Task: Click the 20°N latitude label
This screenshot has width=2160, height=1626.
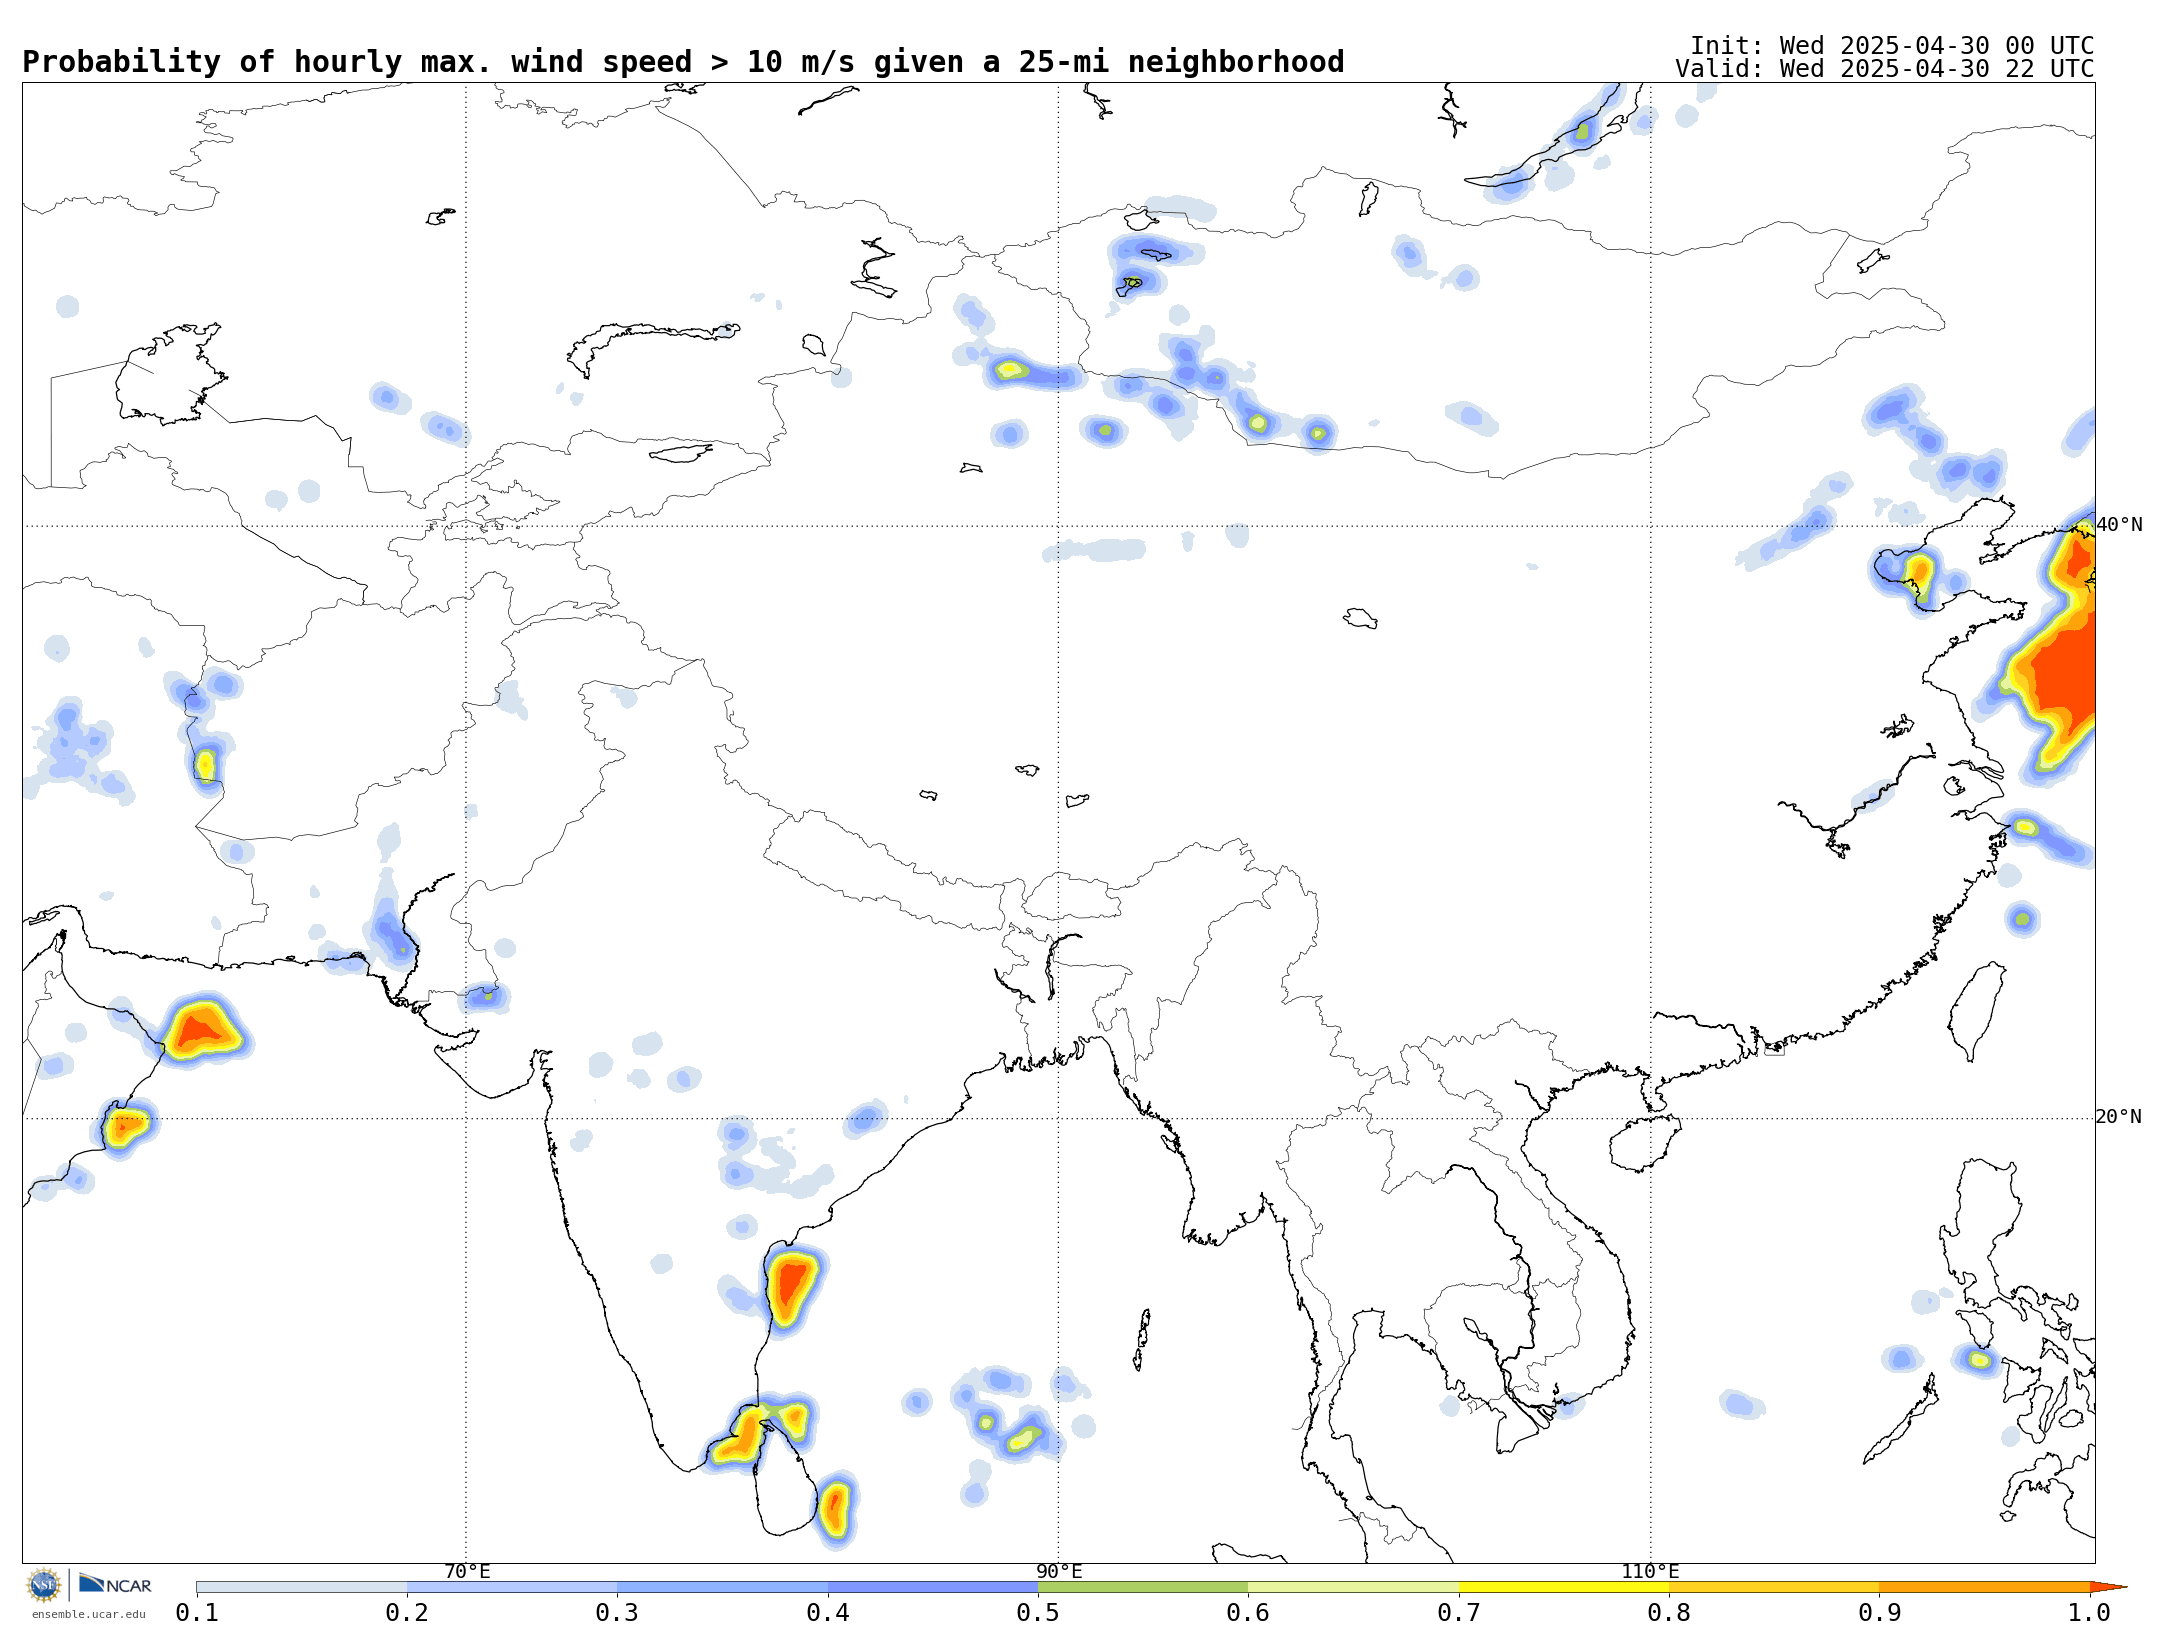Action: click(x=2119, y=1117)
